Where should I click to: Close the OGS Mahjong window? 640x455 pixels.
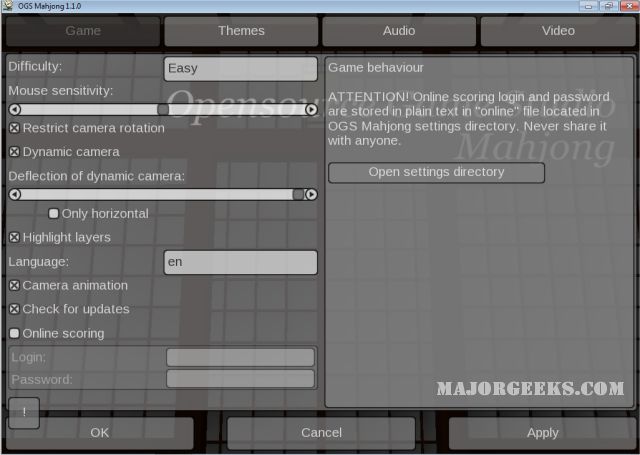629,6
